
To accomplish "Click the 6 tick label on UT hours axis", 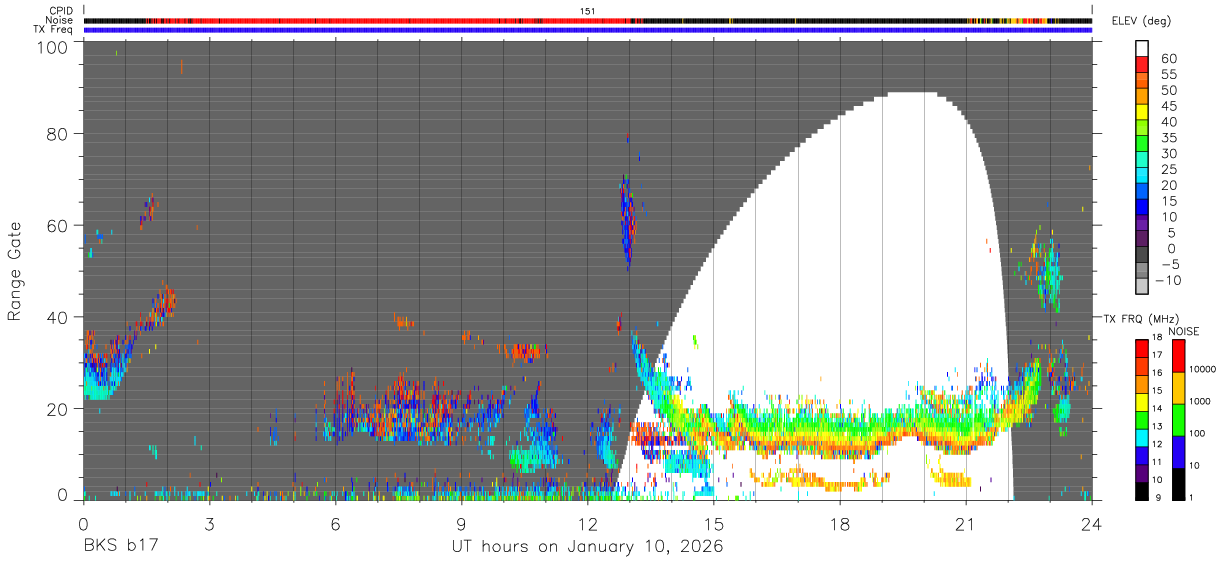I will click(x=335, y=523).
